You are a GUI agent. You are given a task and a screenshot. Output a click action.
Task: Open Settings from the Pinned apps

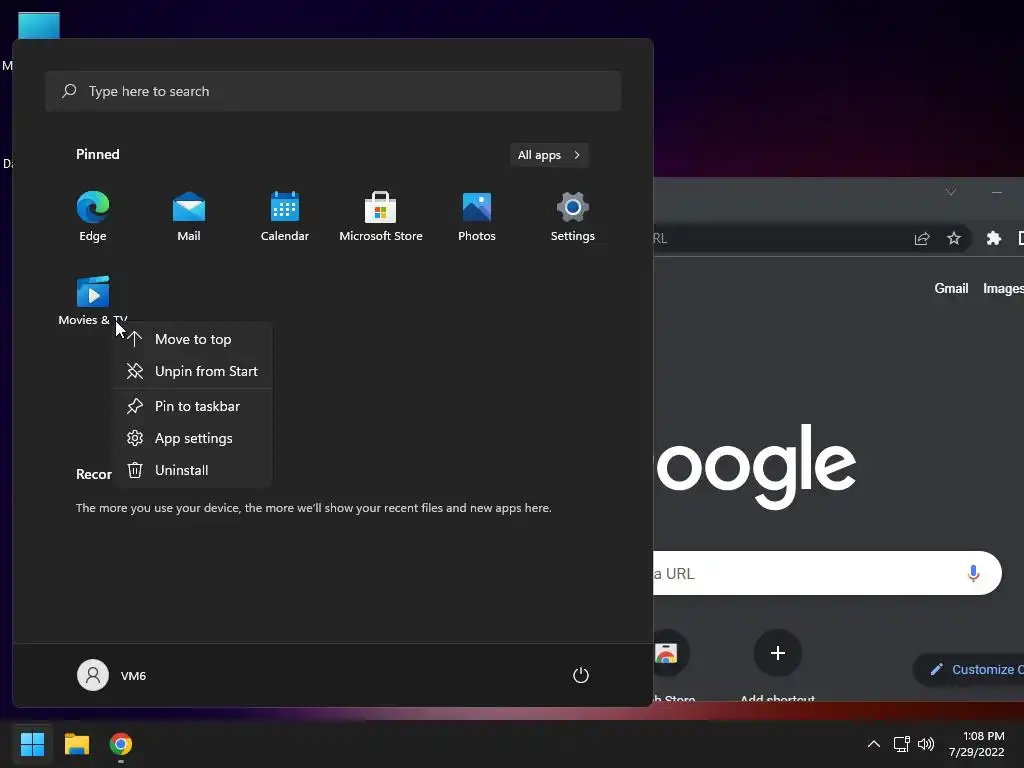click(x=573, y=217)
